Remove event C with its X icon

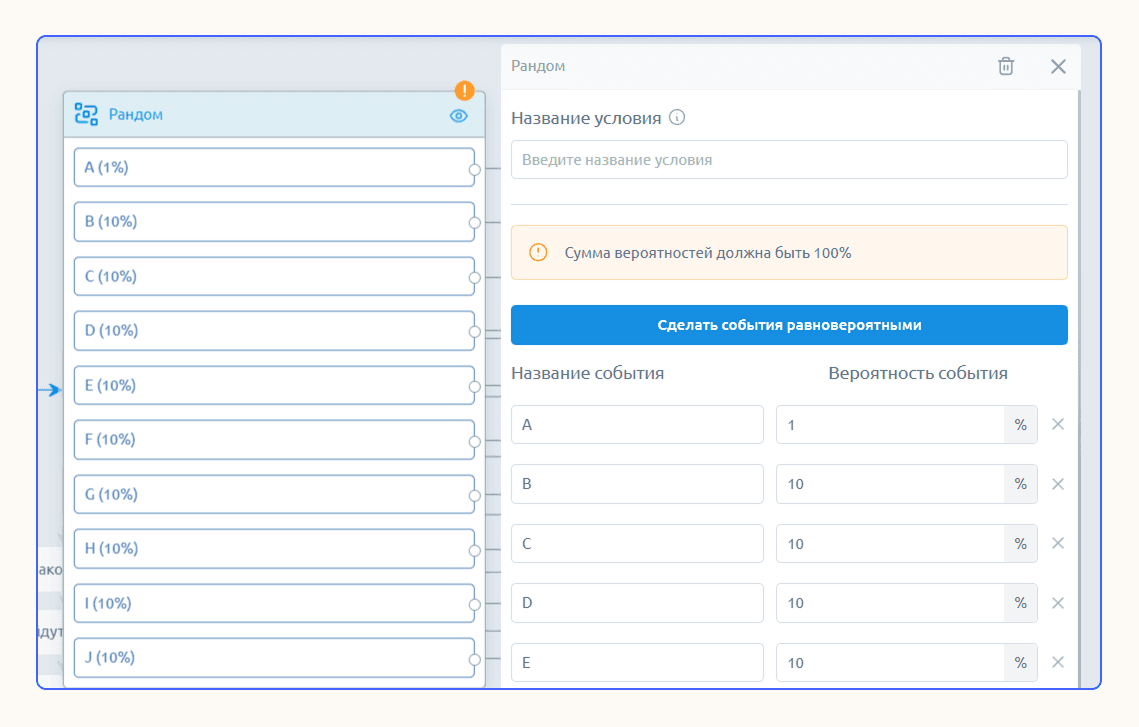point(1058,543)
